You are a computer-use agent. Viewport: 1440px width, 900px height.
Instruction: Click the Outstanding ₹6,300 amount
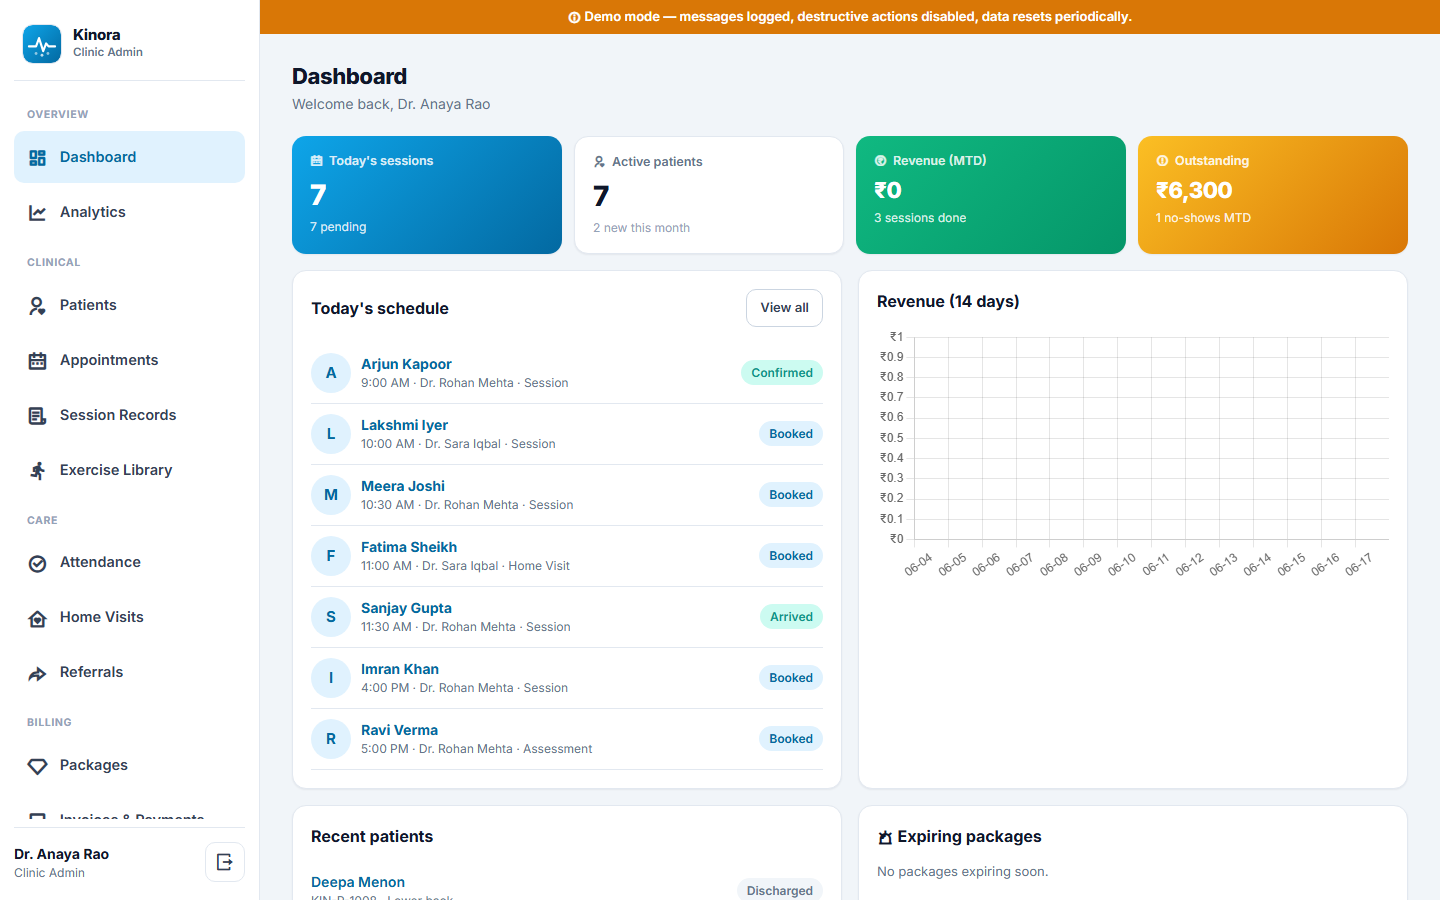point(1194,190)
